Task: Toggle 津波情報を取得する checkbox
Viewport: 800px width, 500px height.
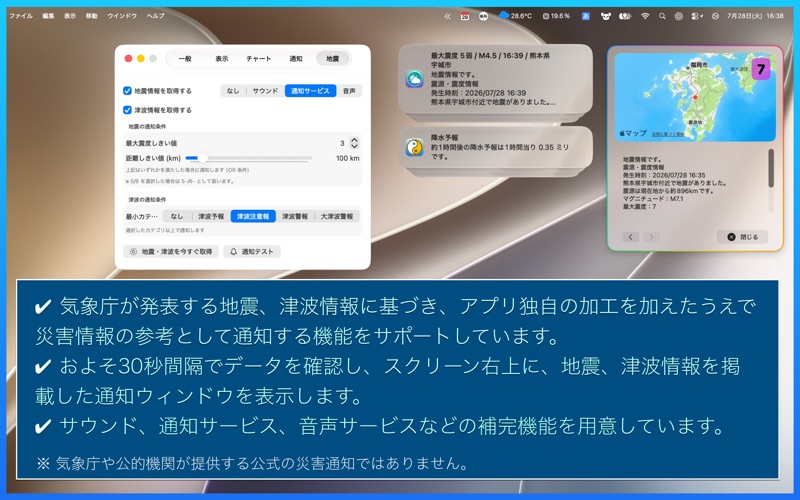Action: coord(127,110)
